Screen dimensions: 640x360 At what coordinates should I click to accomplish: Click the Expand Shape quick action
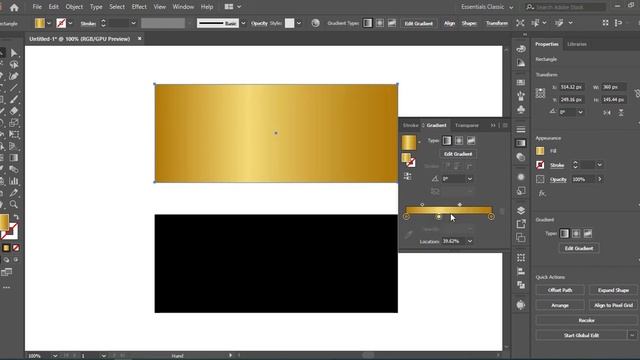(613, 290)
